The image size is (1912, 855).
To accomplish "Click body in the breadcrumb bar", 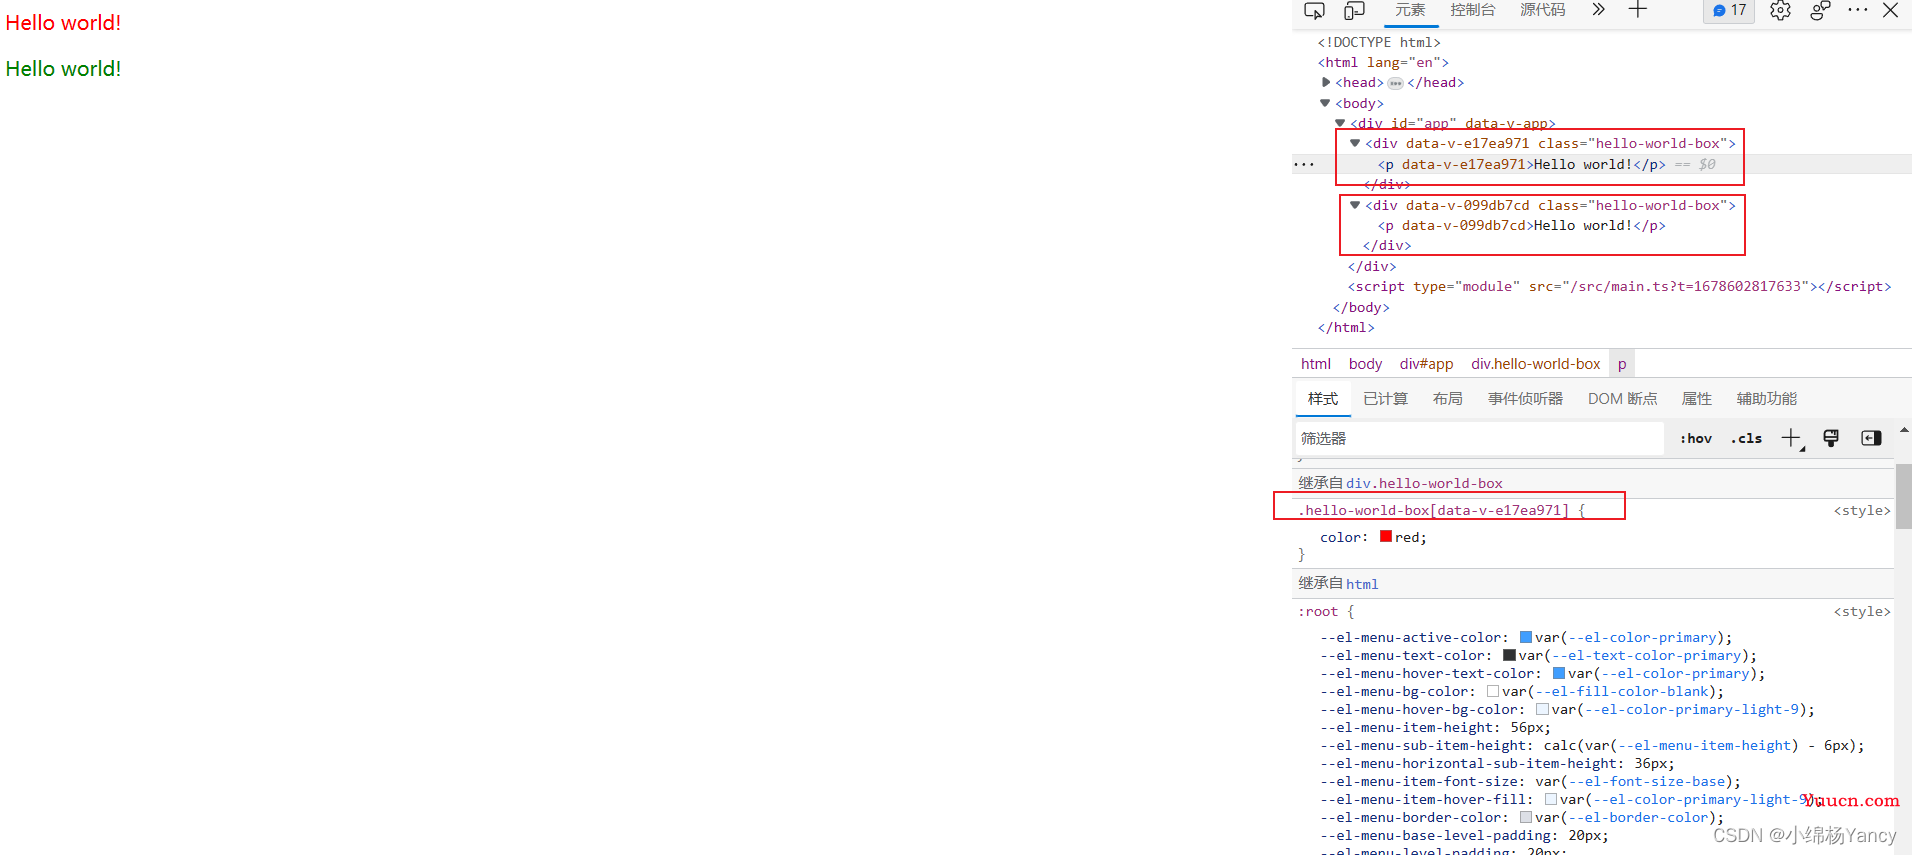I will pyautogui.click(x=1365, y=364).
